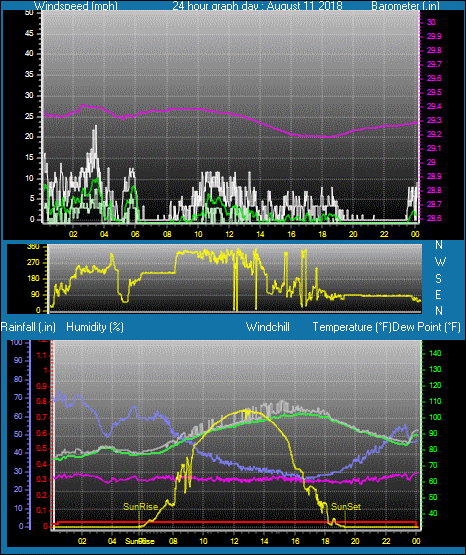Click "15" on the windspeed axis
This screenshot has height=555, width=466.
click(x=29, y=158)
